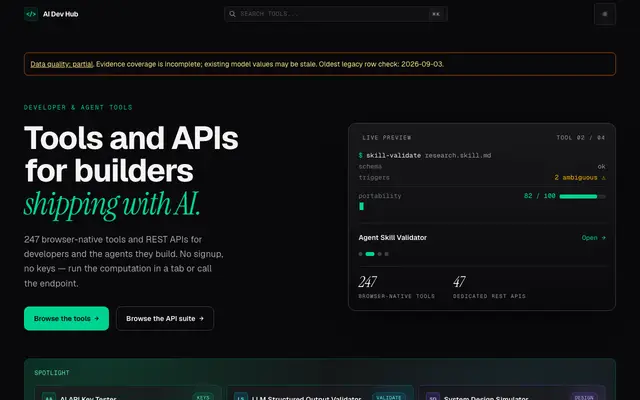
Task: Follow the "Open →" link for Agent Skill Validator
Action: pos(593,238)
